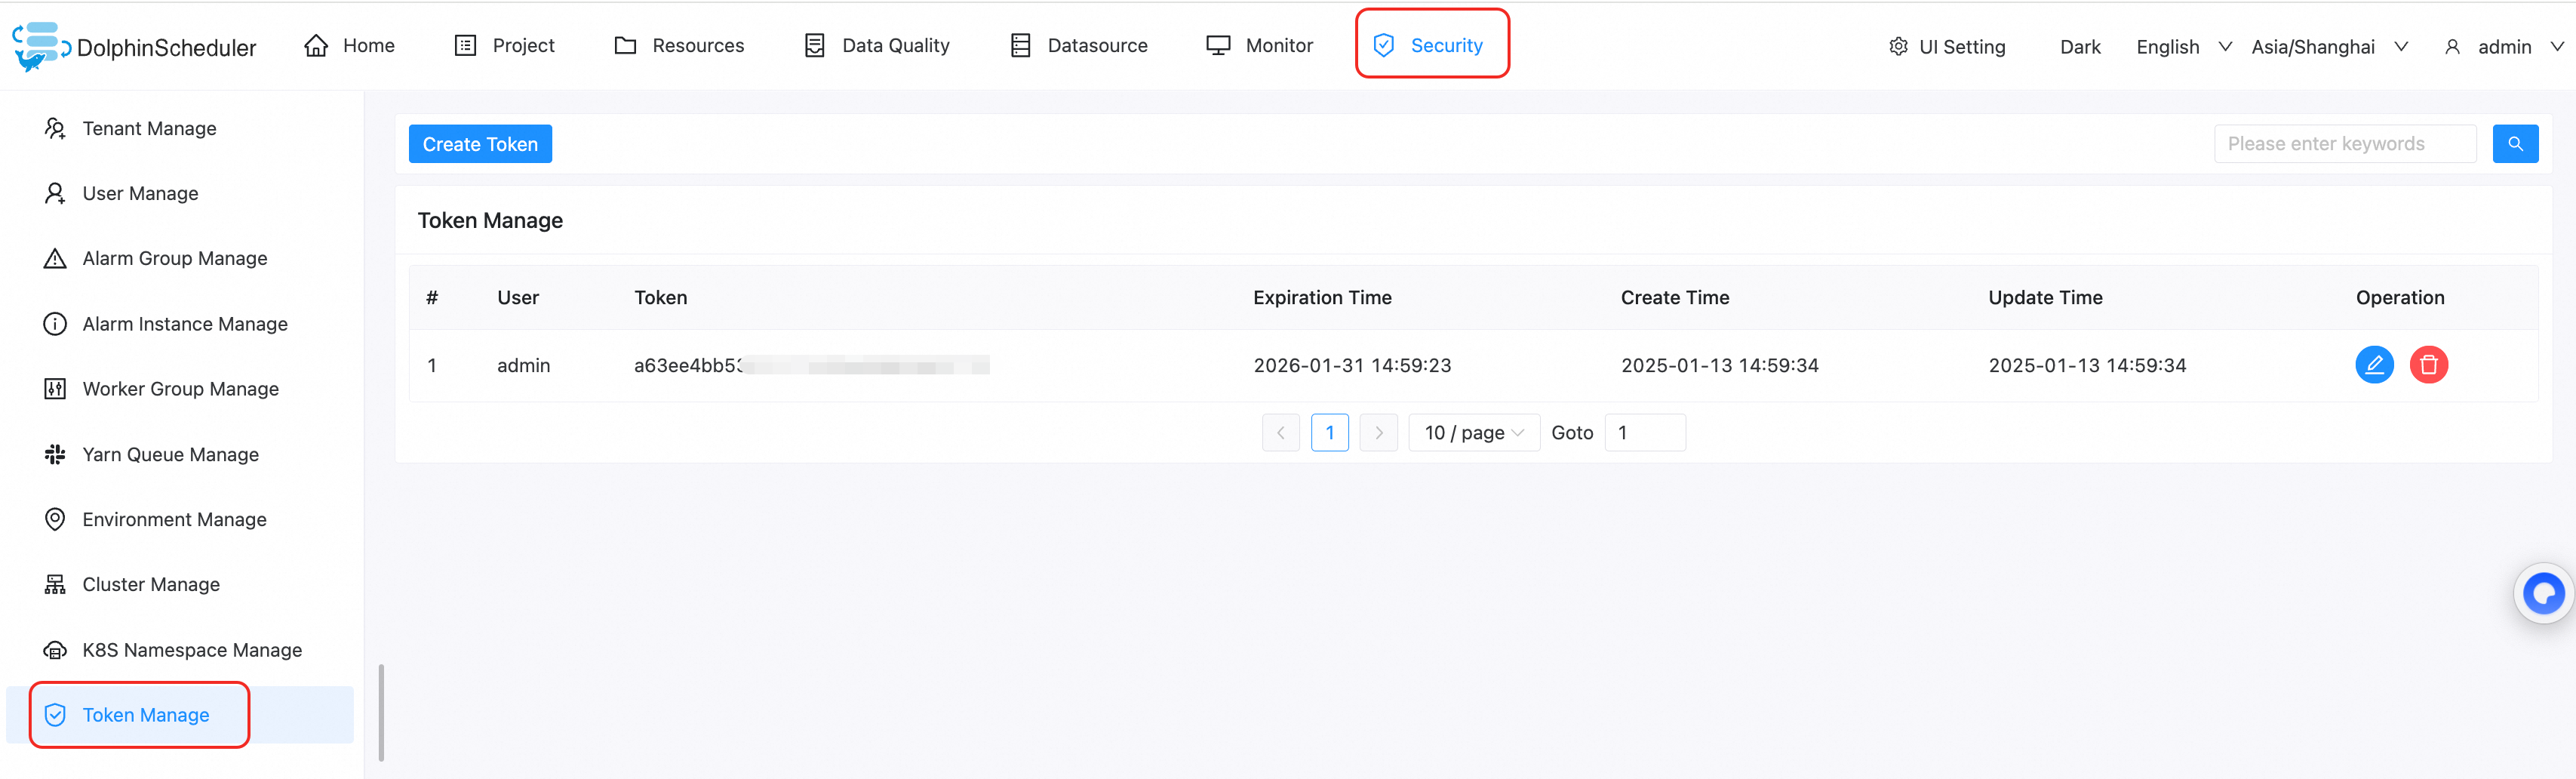The image size is (2576, 779).
Task: Toggle the Dark theme switch
Action: pos(2080,47)
